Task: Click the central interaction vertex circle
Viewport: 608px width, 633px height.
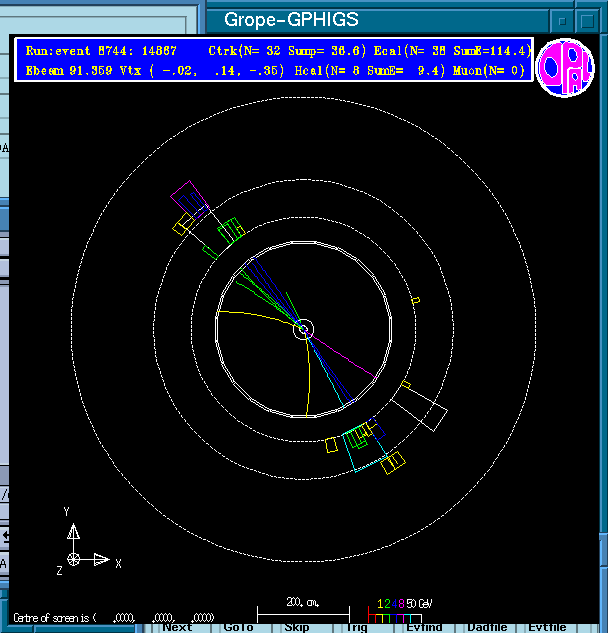Action: 304,329
